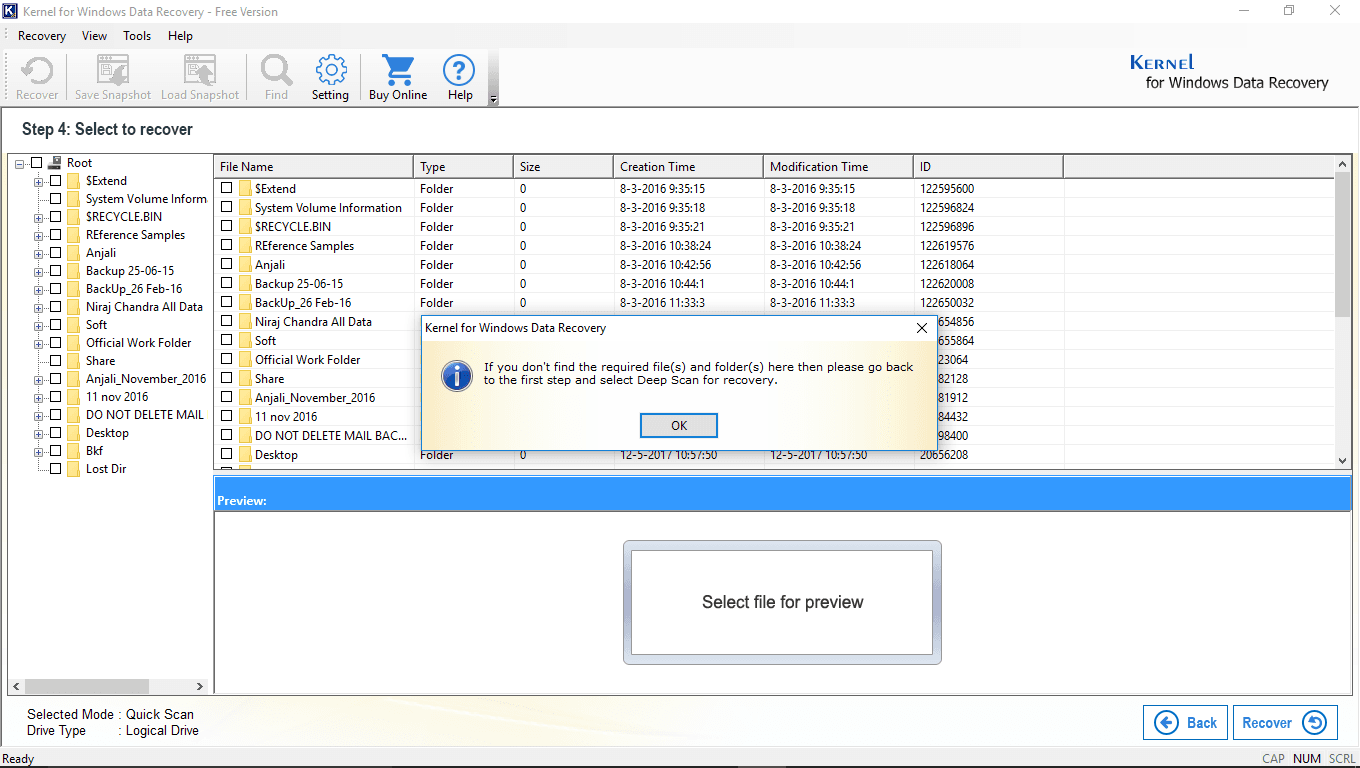The width and height of the screenshot is (1360, 768).
Task: Click the Share folder icon in tree
Action: pyautogui.click(x=73, y=361)
